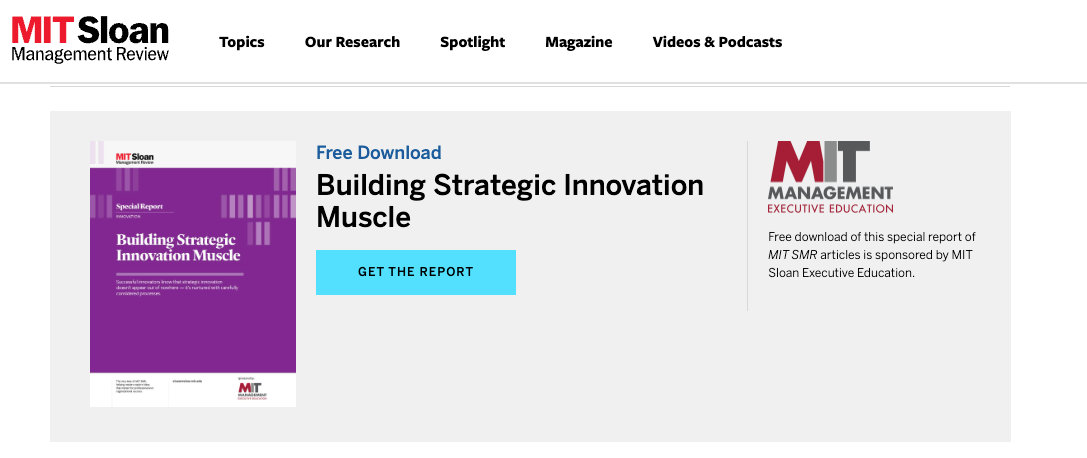Go to the Magazine section
1087x458 pixels.
tap(579, 42)
